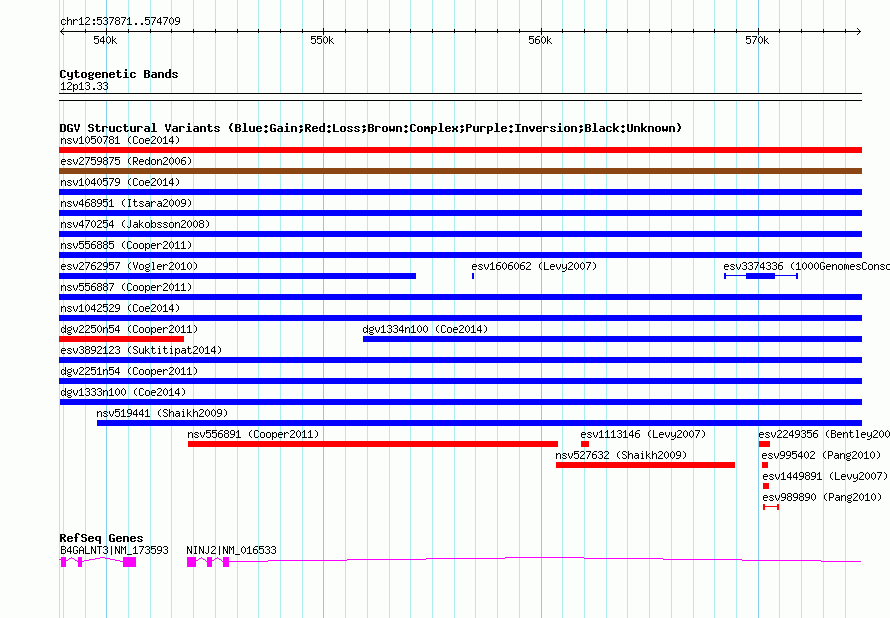
Task: Open the NINJ2|NM_016533 gene label
Action: (232, 550)
